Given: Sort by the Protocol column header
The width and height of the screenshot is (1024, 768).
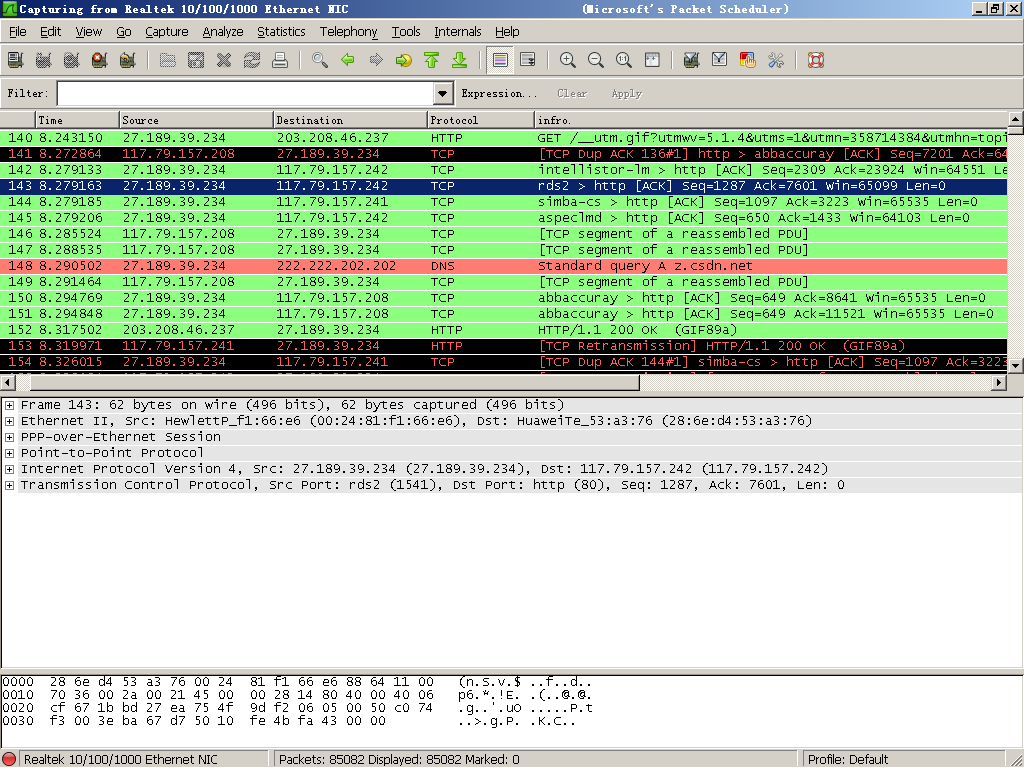Looking at the screenshot, I should [x=481, y=120].
